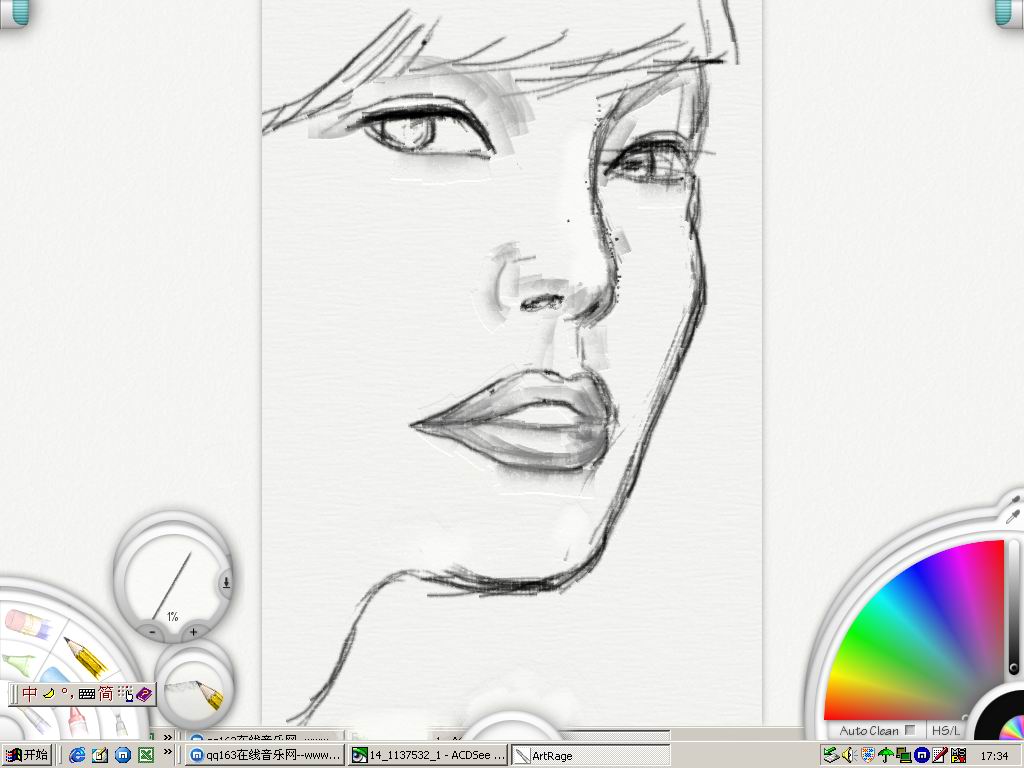This screenshot has height=768, width=1024.
Task: Choose the green felt pen tool
Action: [x=18, y=664]
